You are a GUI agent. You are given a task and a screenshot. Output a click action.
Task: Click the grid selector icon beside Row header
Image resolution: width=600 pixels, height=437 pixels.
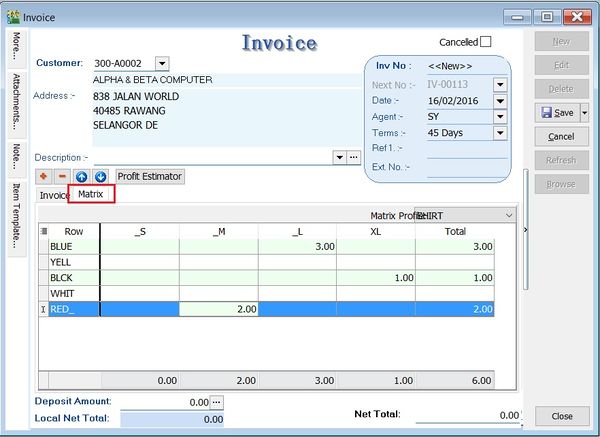click(x=44, y=231)
